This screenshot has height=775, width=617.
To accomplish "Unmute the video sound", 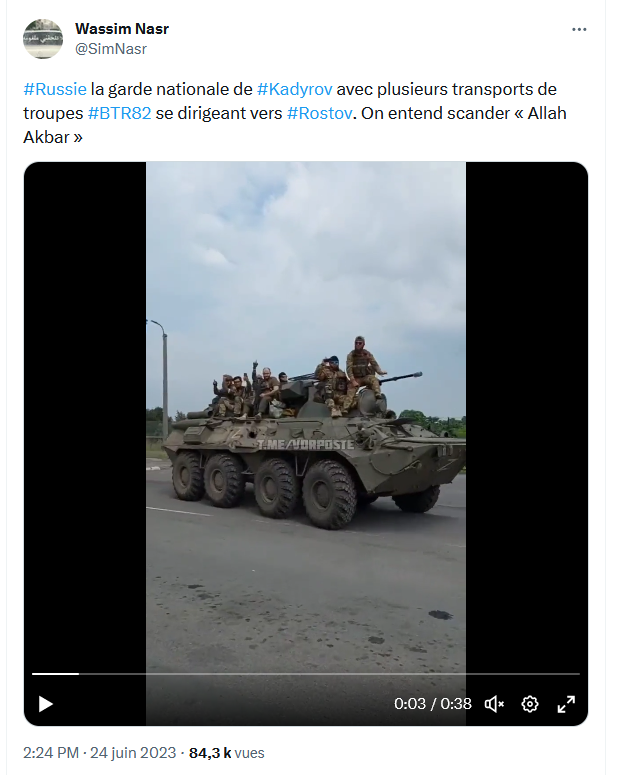I will click(x=494, y=704).
